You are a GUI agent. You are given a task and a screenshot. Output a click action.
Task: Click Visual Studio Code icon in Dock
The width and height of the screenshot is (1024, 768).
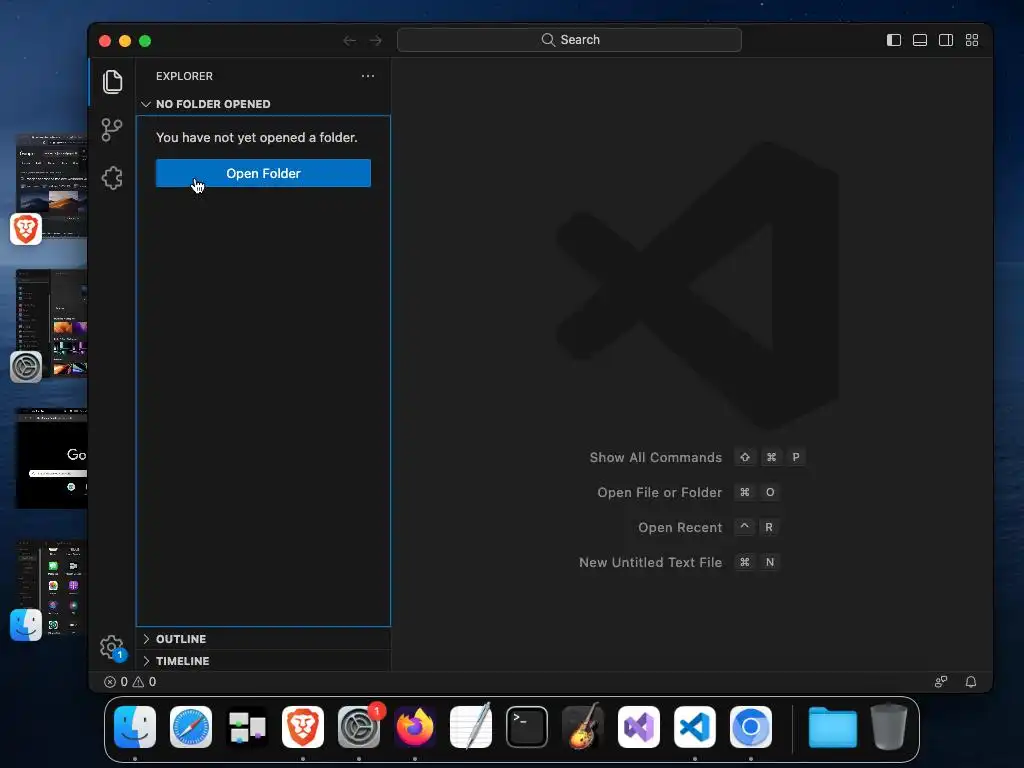point(695,727)
